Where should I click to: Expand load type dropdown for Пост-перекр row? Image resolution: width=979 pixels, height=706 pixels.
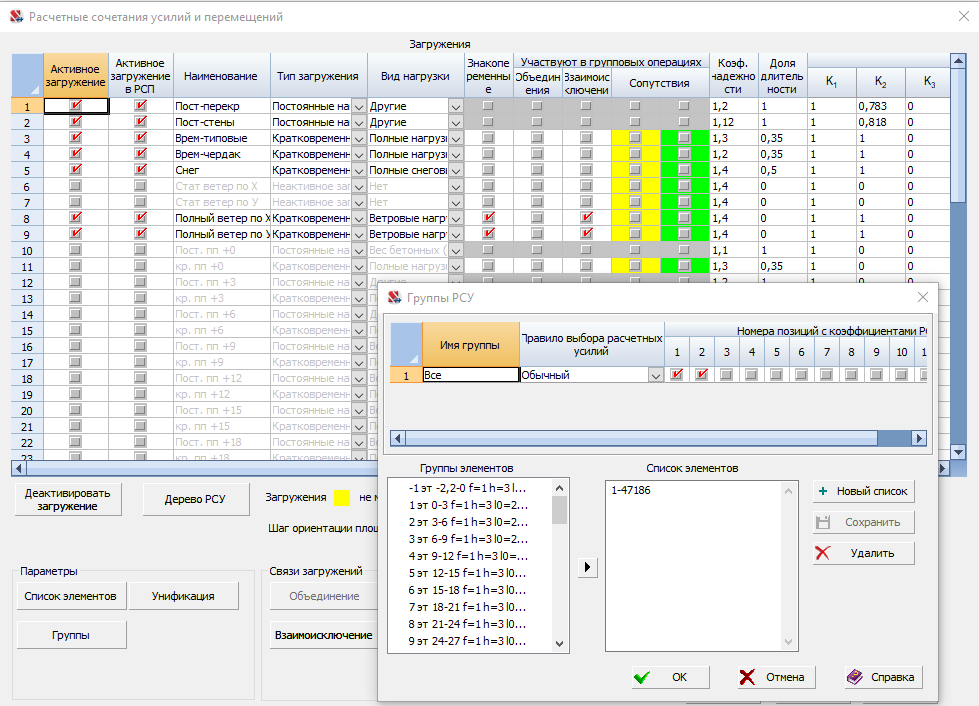click(359, 105)
